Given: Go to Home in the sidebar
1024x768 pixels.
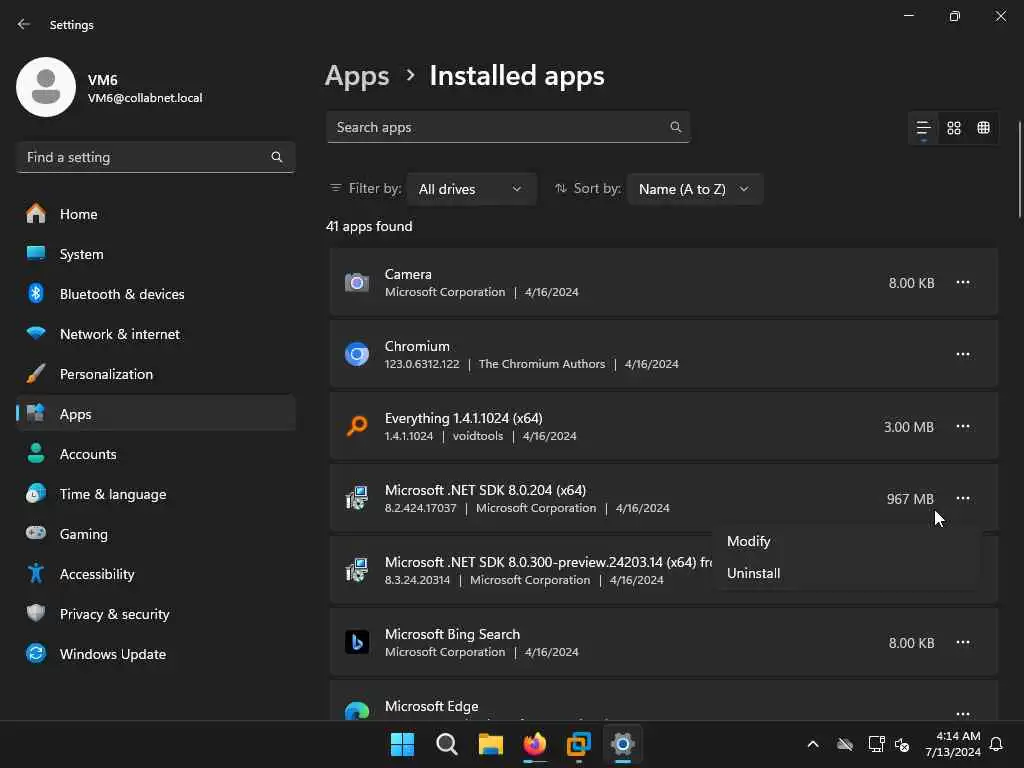Looking at the screenshot, I should (x=155, y=214).
